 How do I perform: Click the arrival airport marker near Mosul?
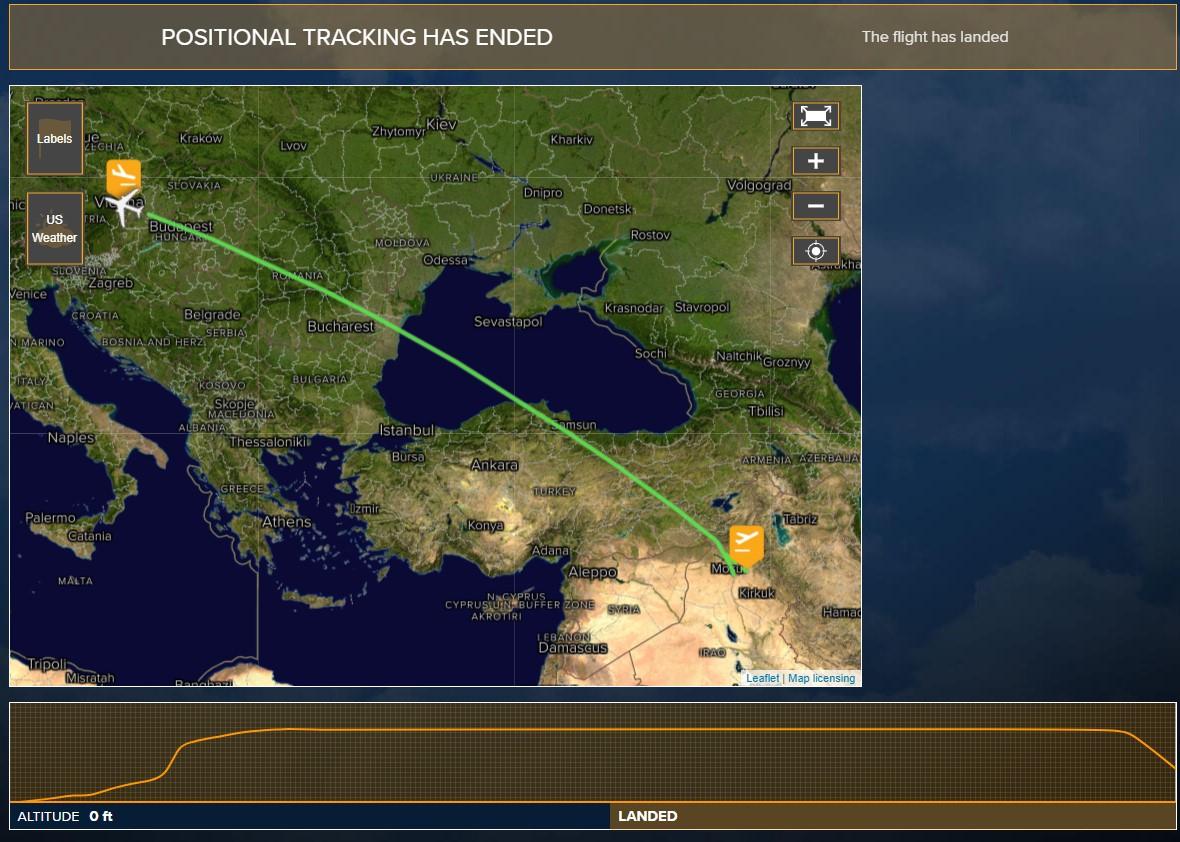click(x=746, y=543)
